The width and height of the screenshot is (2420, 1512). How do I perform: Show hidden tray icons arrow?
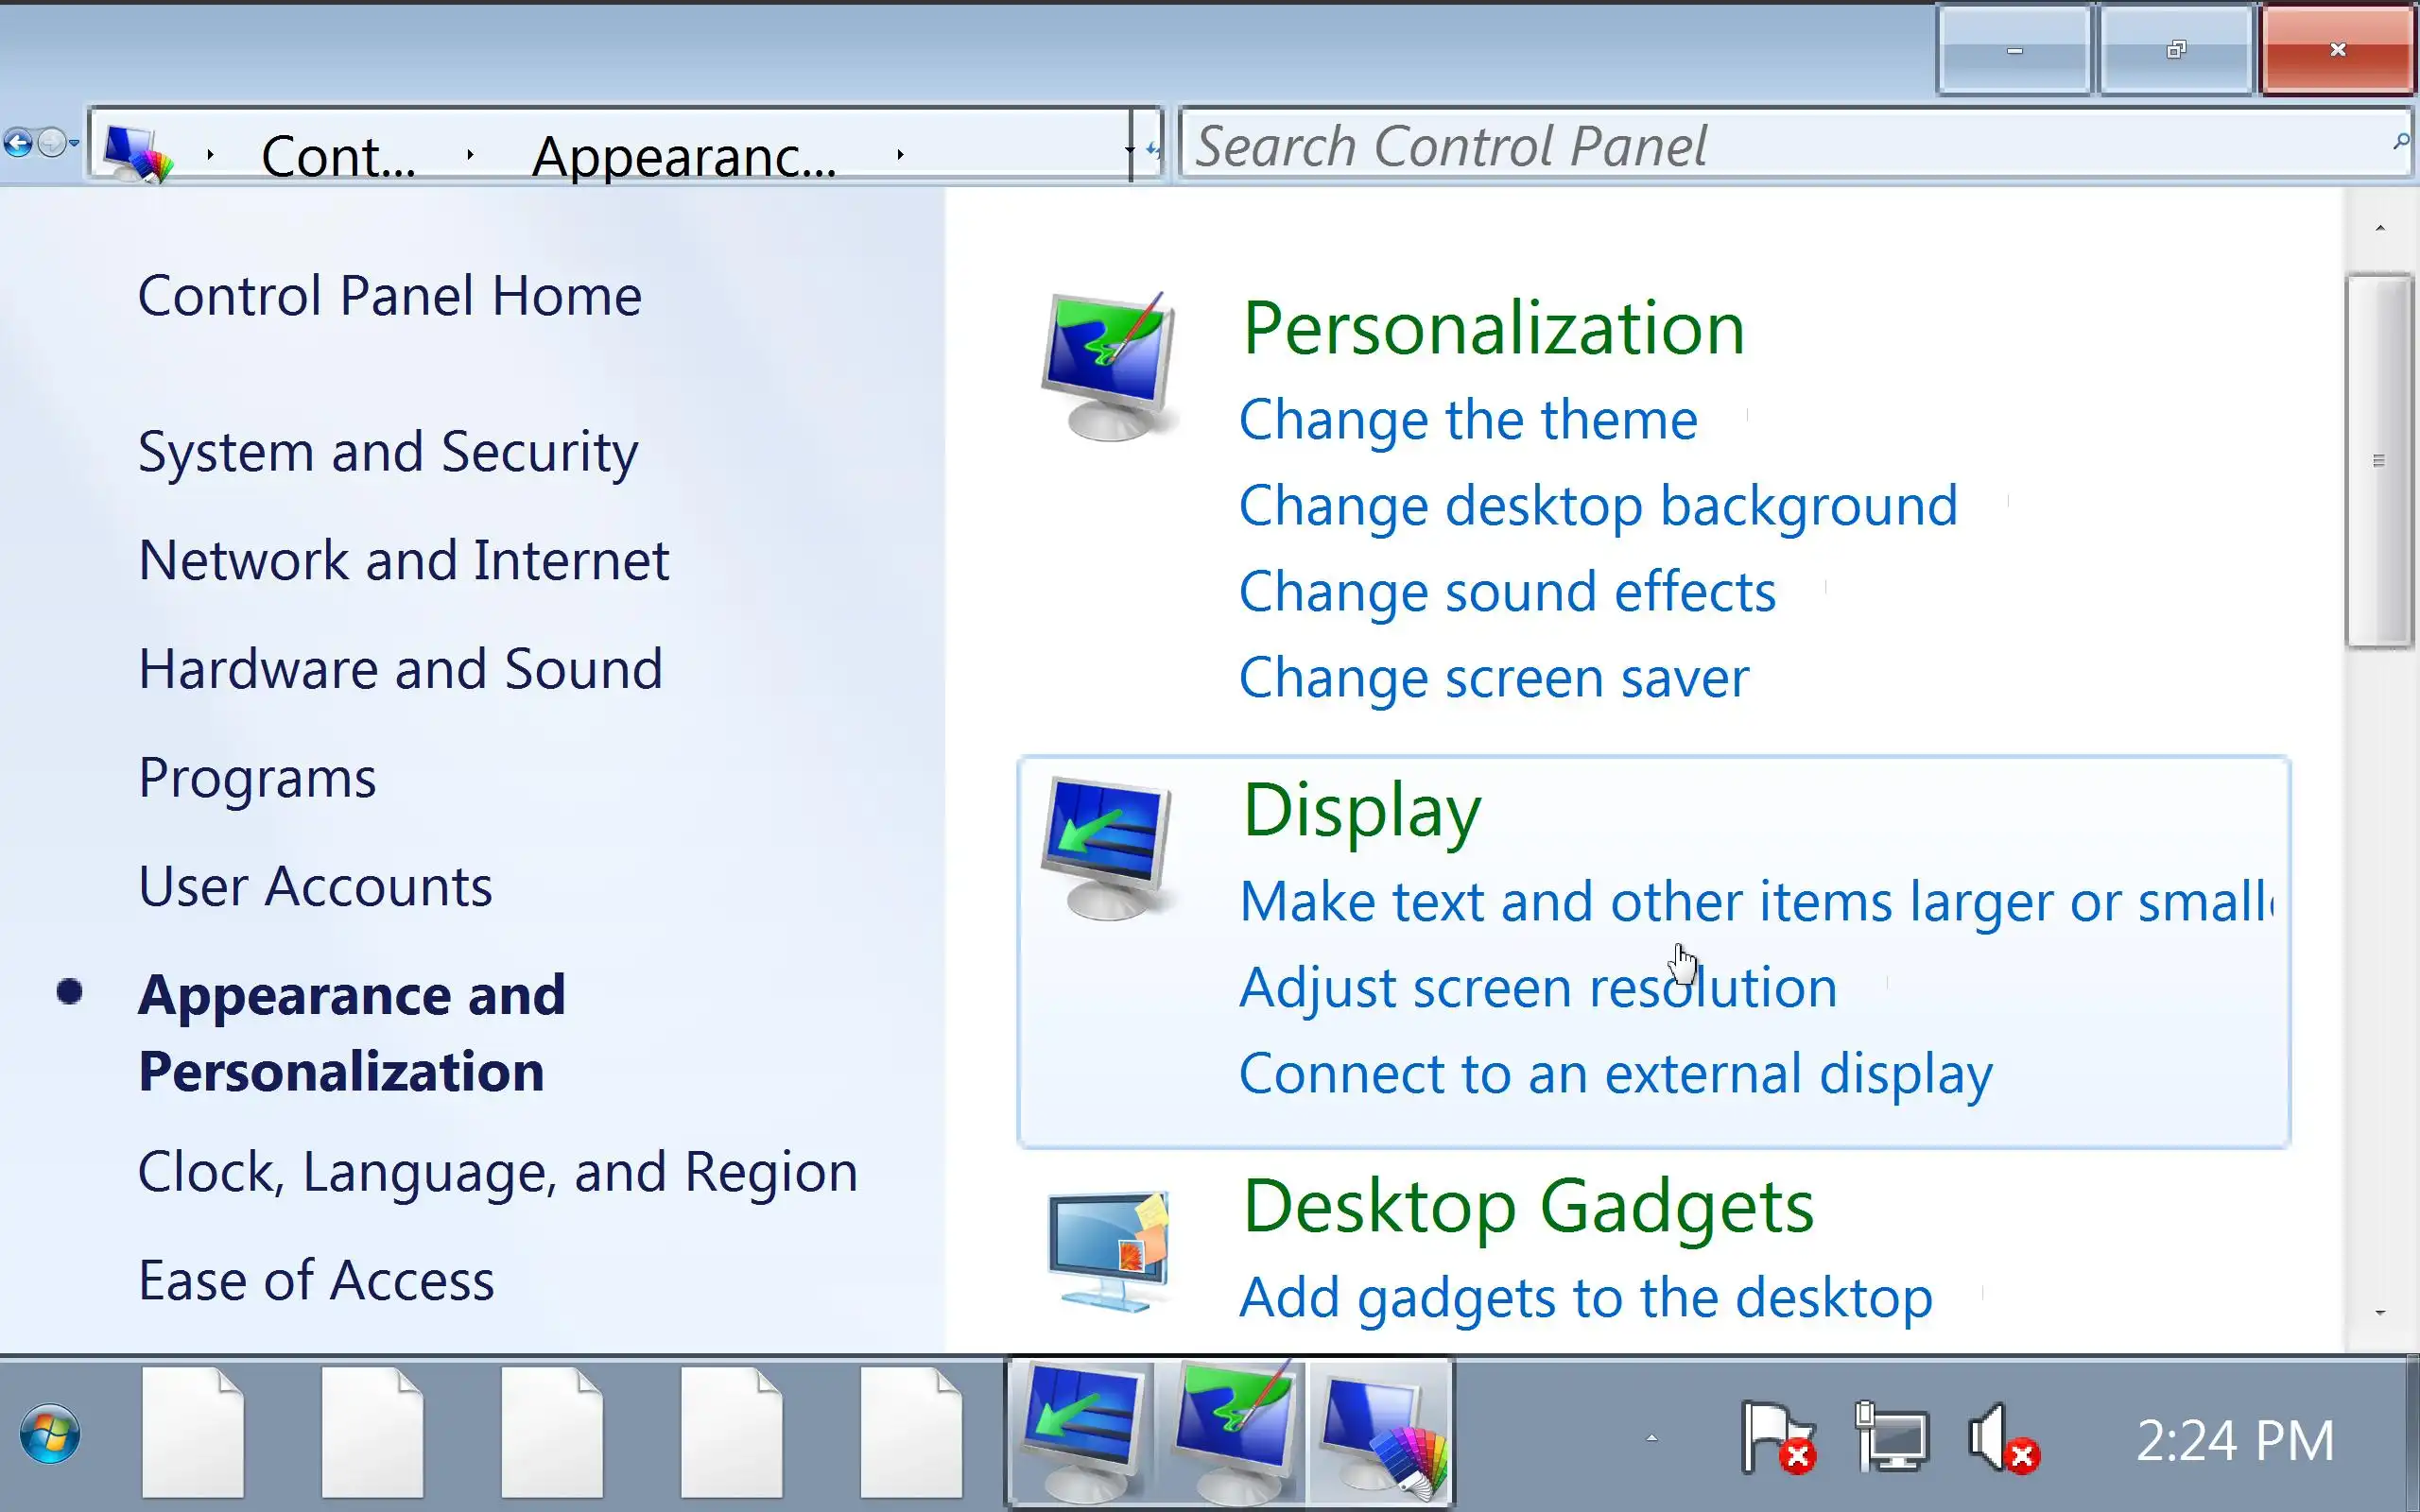click(x=1651, y=1438)
